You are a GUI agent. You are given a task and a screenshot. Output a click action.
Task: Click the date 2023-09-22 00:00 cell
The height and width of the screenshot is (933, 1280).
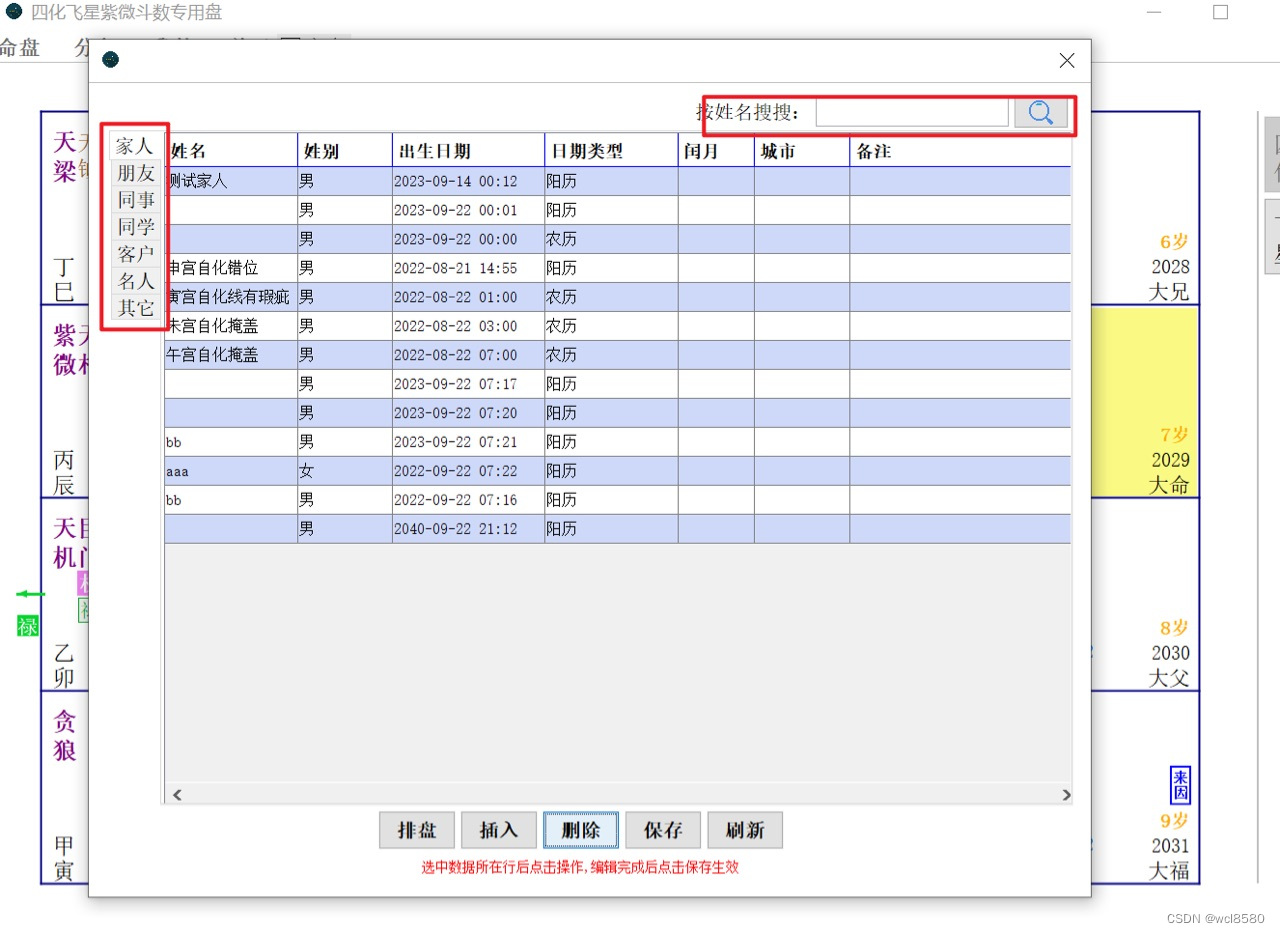click(469, 239)
